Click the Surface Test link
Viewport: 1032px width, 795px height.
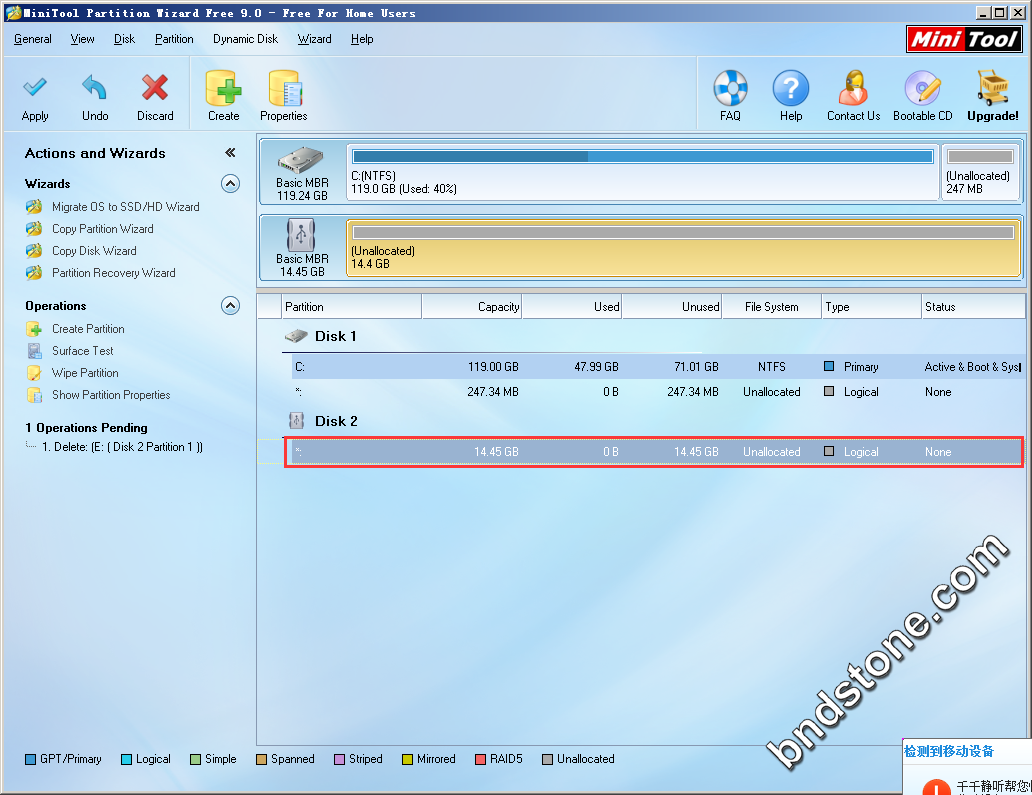(x=83, y=351)
